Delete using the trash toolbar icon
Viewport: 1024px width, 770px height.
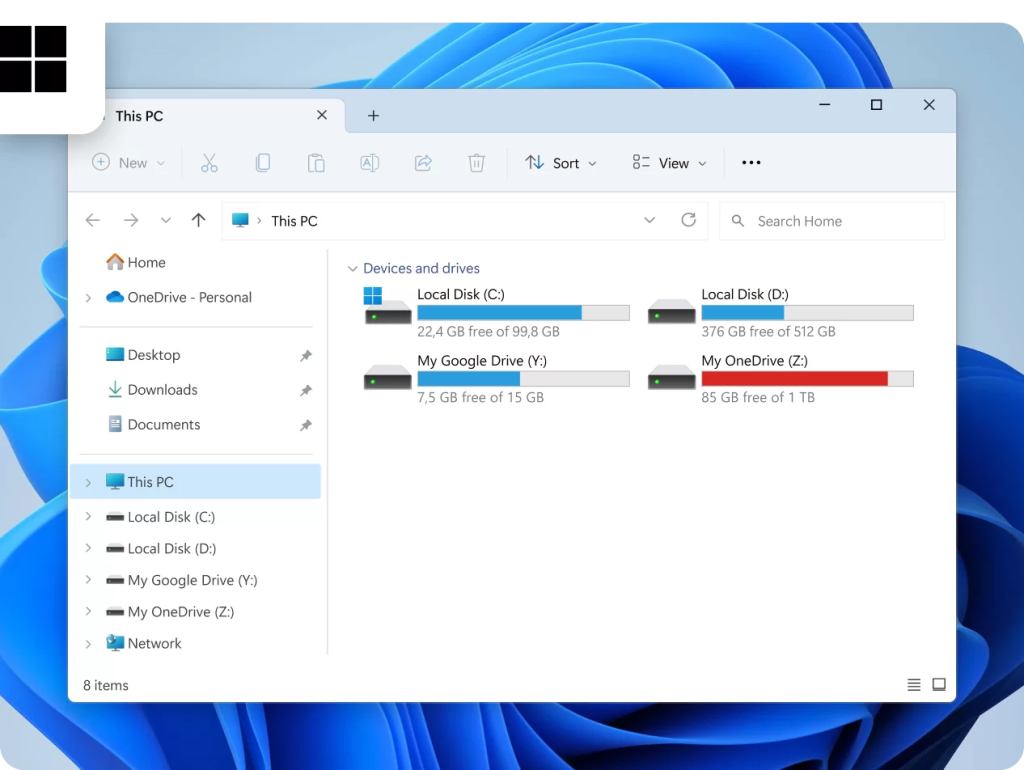click(476, 162)
